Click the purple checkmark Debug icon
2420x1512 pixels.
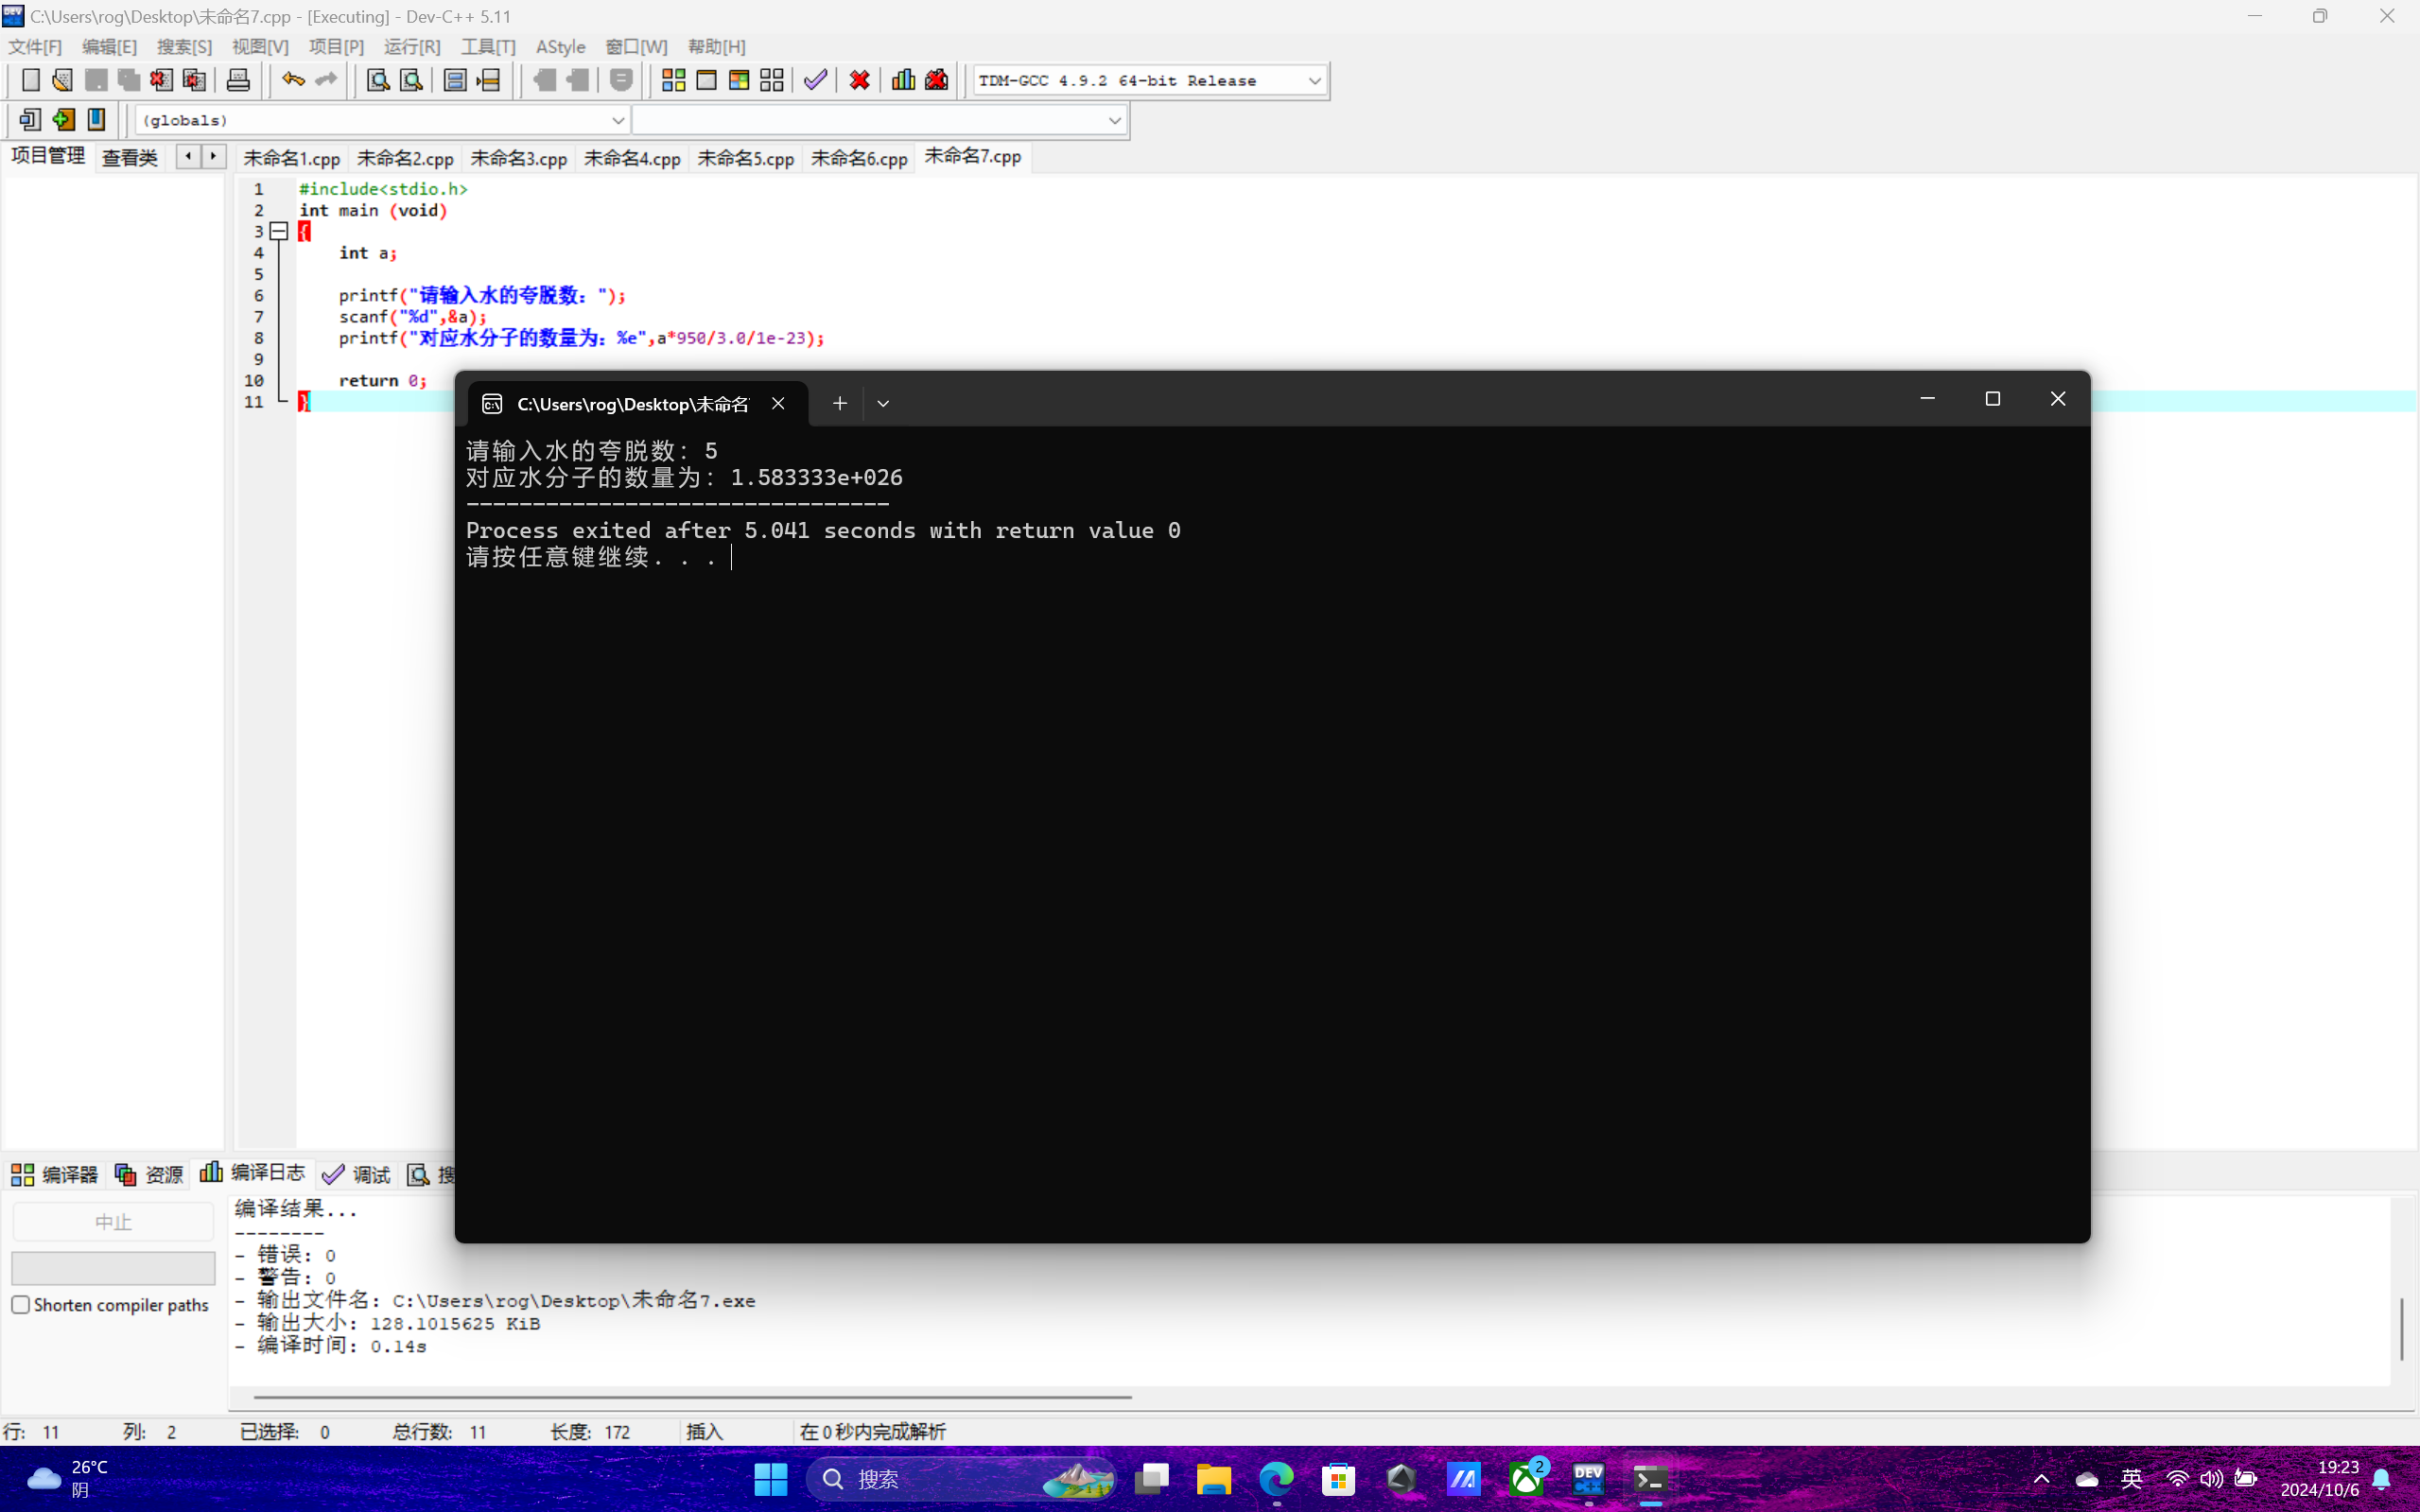(x=815, y=80)
